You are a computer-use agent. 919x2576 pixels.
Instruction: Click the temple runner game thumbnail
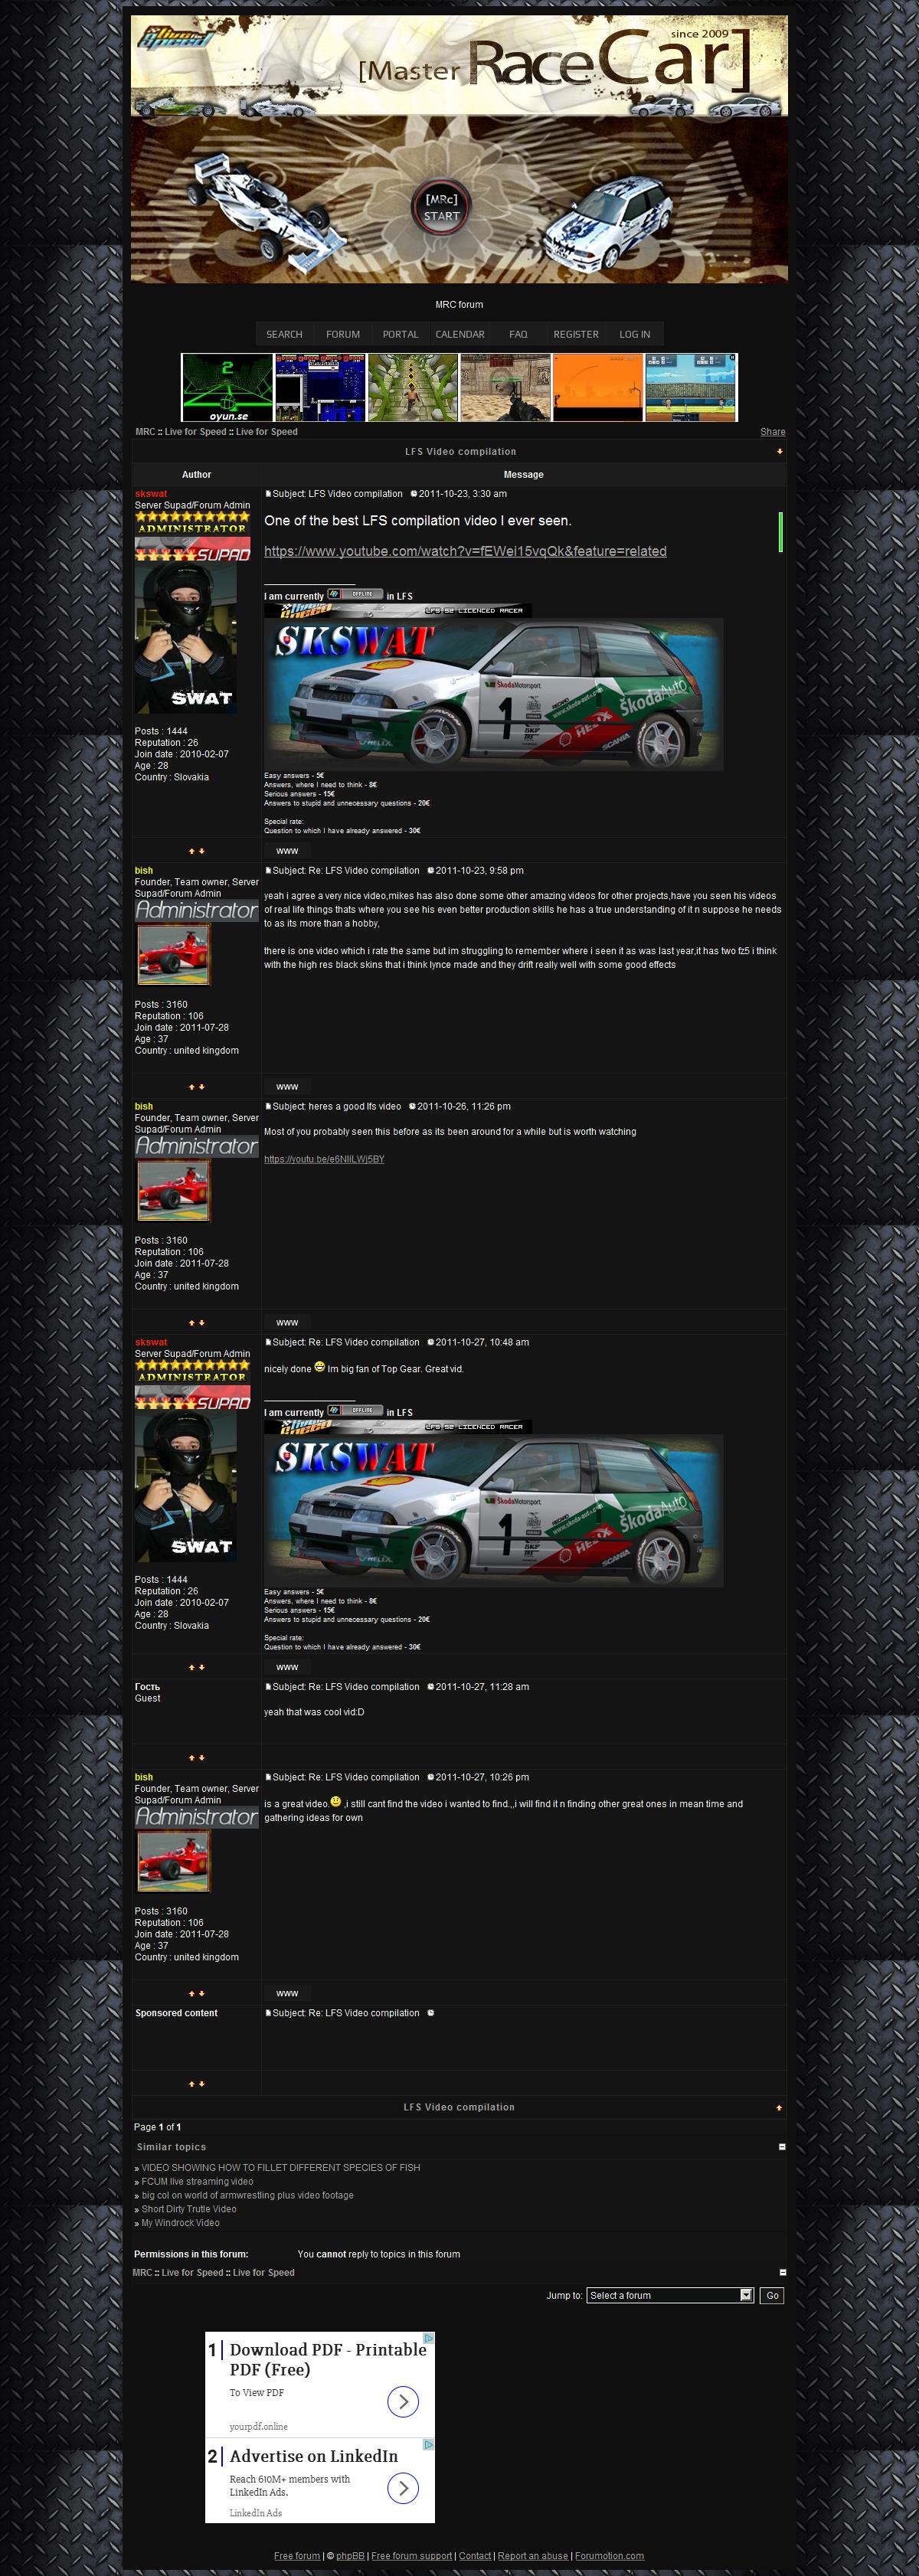point(412,387)
